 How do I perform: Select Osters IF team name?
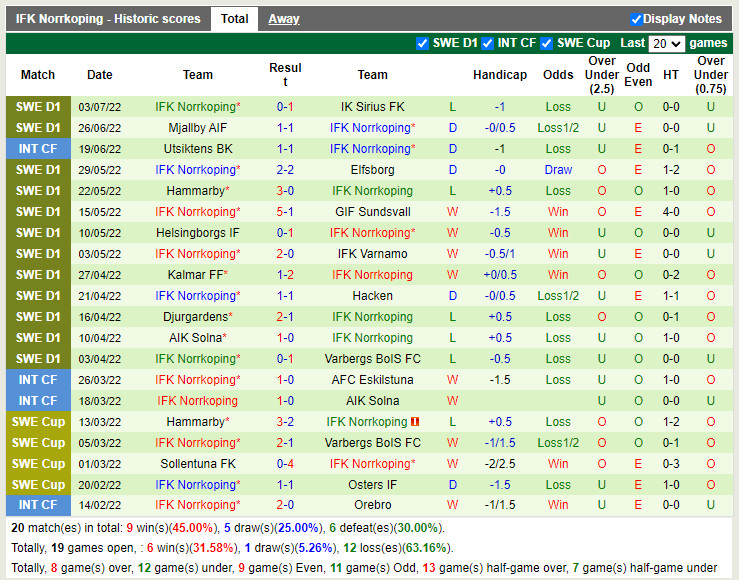[372, 485]
